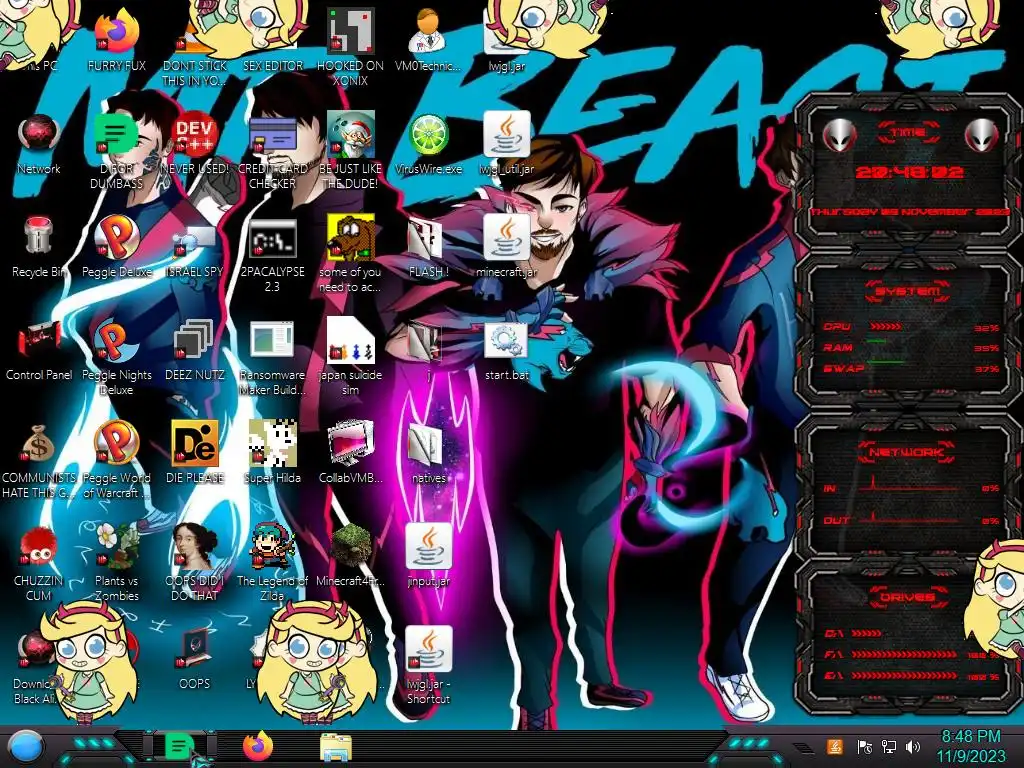Viewport: 1024px width, 768px height.
Task: Click the Java tray icon
Action: tap(835, 746)
